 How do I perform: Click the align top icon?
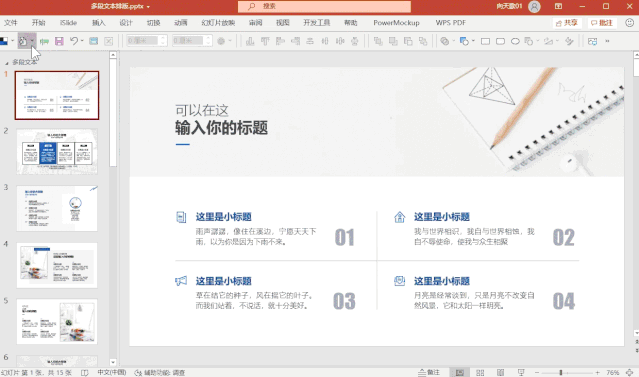pos(265,41)
